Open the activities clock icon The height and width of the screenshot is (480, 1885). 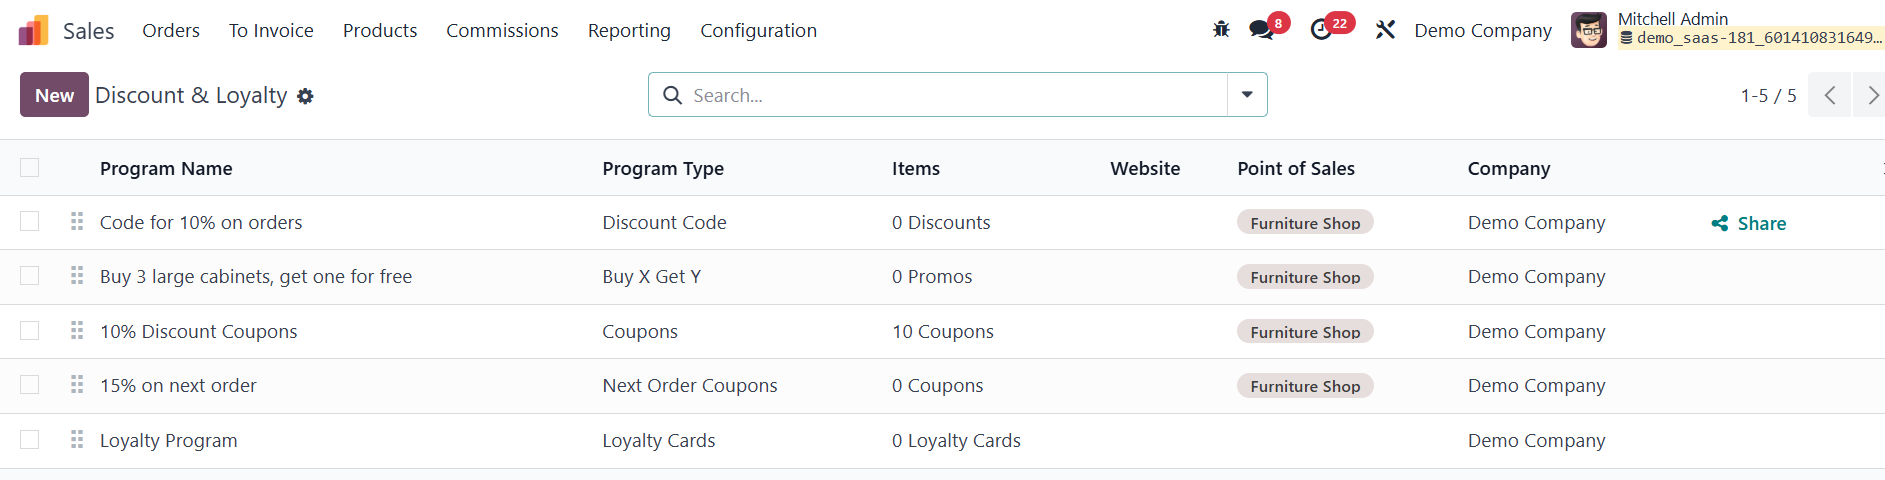[1321, 30]
